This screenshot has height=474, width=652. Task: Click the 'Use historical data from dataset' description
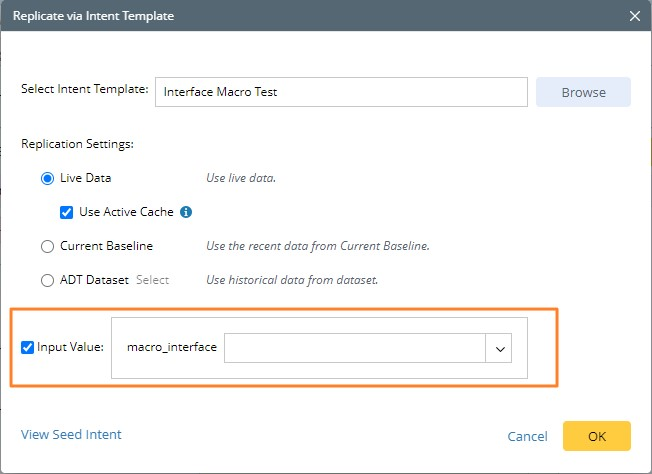(x=292, y=280)
